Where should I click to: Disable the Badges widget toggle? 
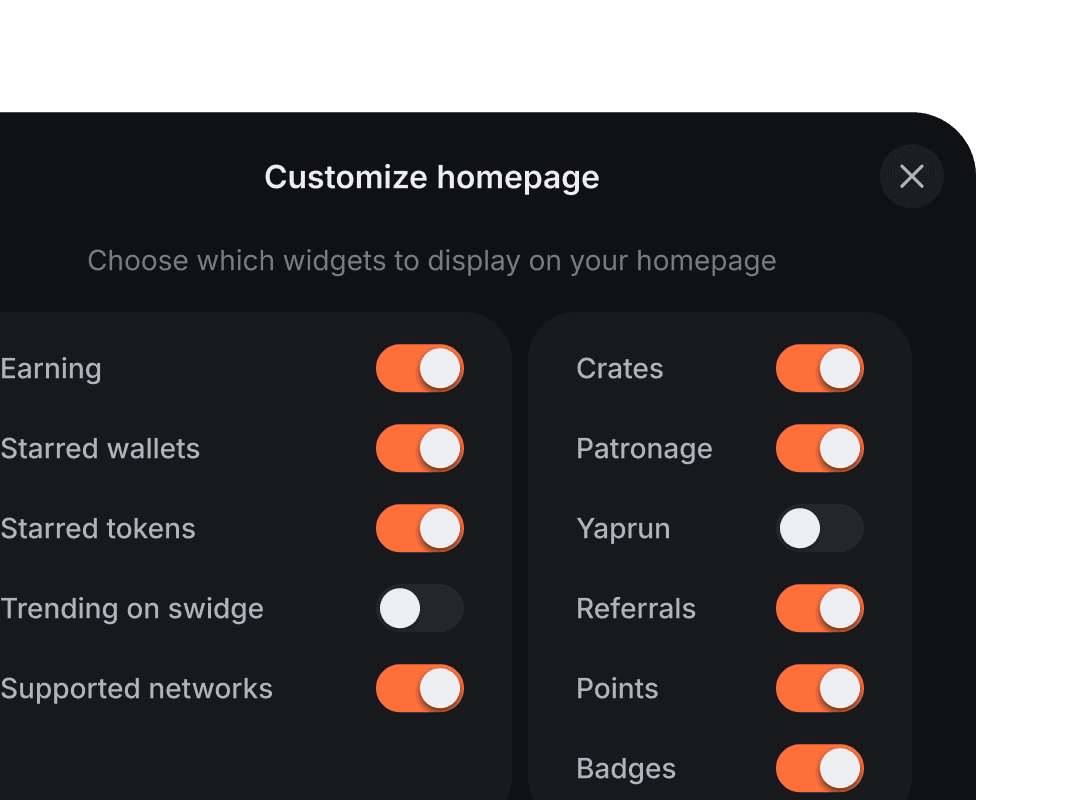pyautogui.click(x=819, y=768)
